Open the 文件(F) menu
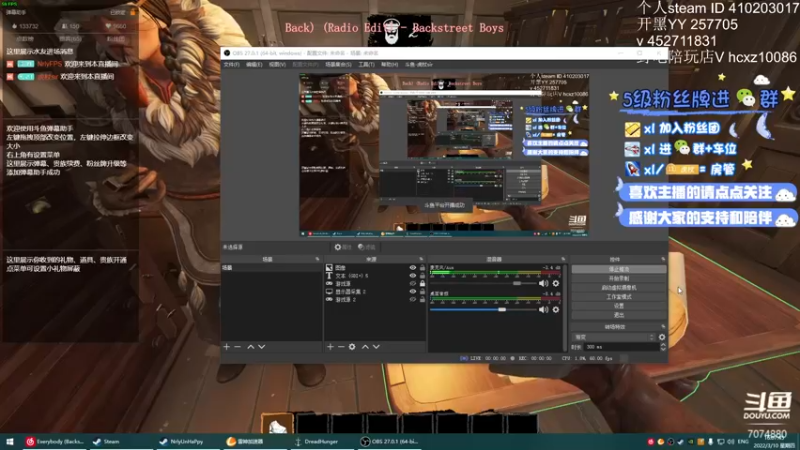 231,65
